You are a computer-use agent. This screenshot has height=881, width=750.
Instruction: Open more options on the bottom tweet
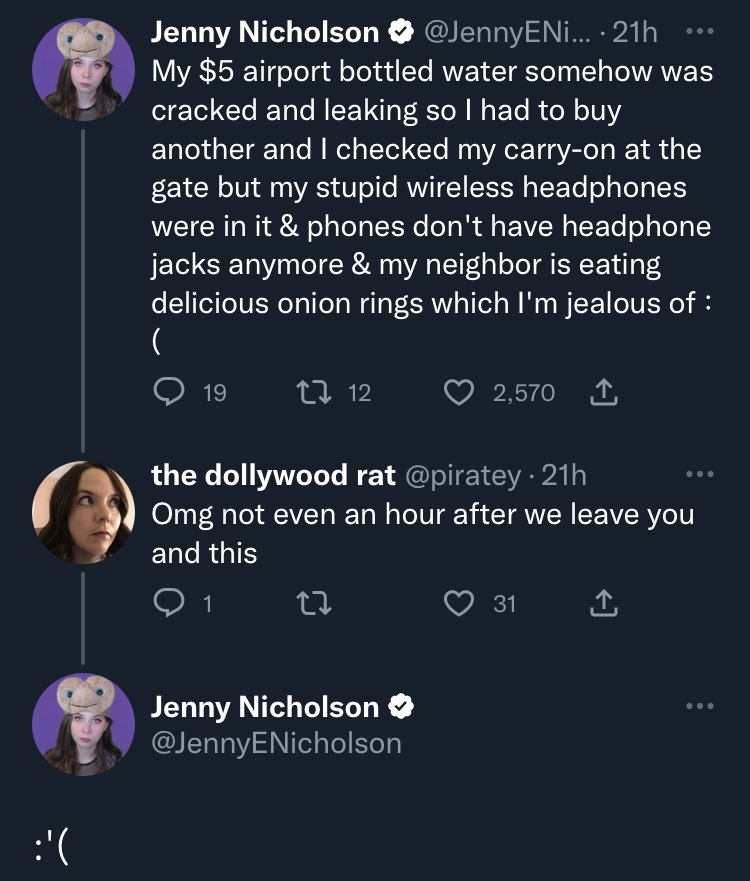700,706
